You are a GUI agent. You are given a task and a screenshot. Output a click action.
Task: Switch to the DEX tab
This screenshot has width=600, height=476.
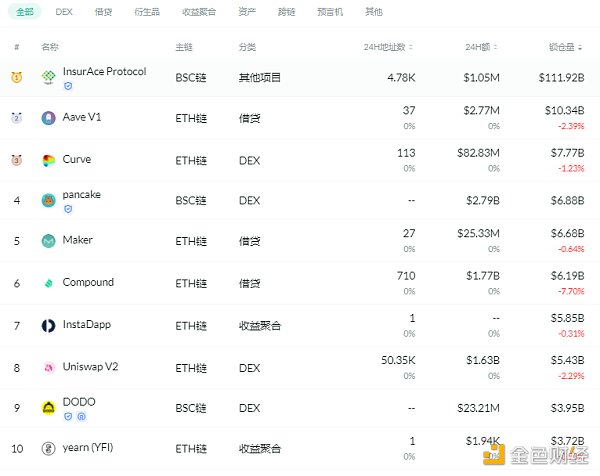(x=64, y=12)
